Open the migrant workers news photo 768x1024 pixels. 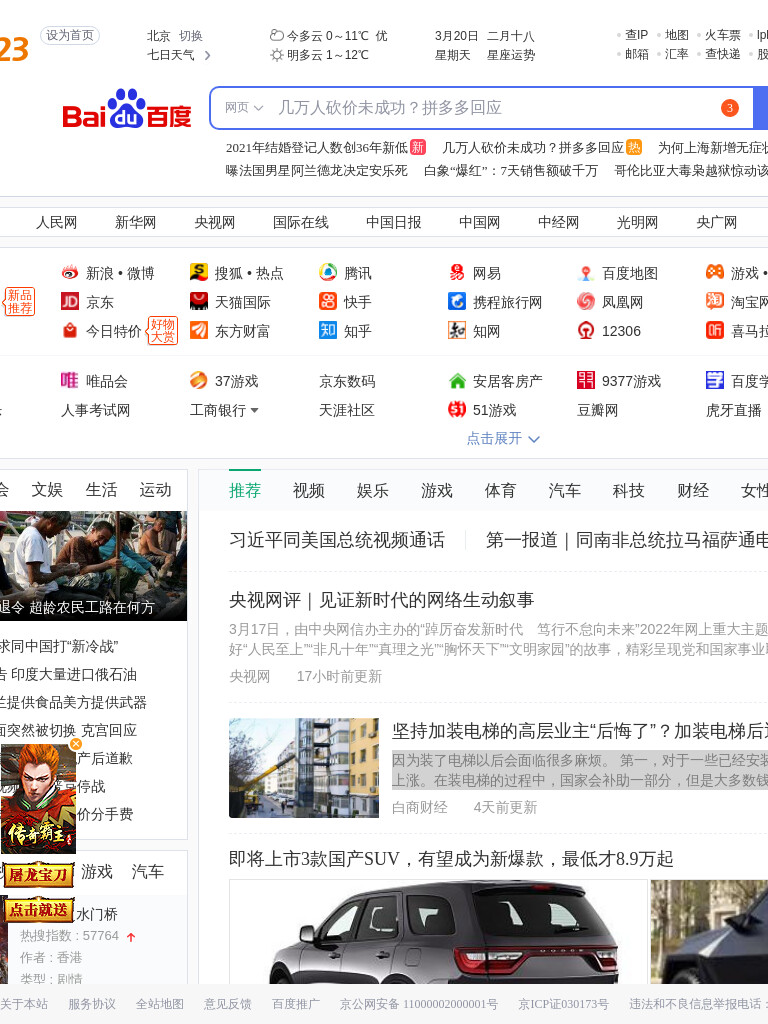(x=93, y=566)
